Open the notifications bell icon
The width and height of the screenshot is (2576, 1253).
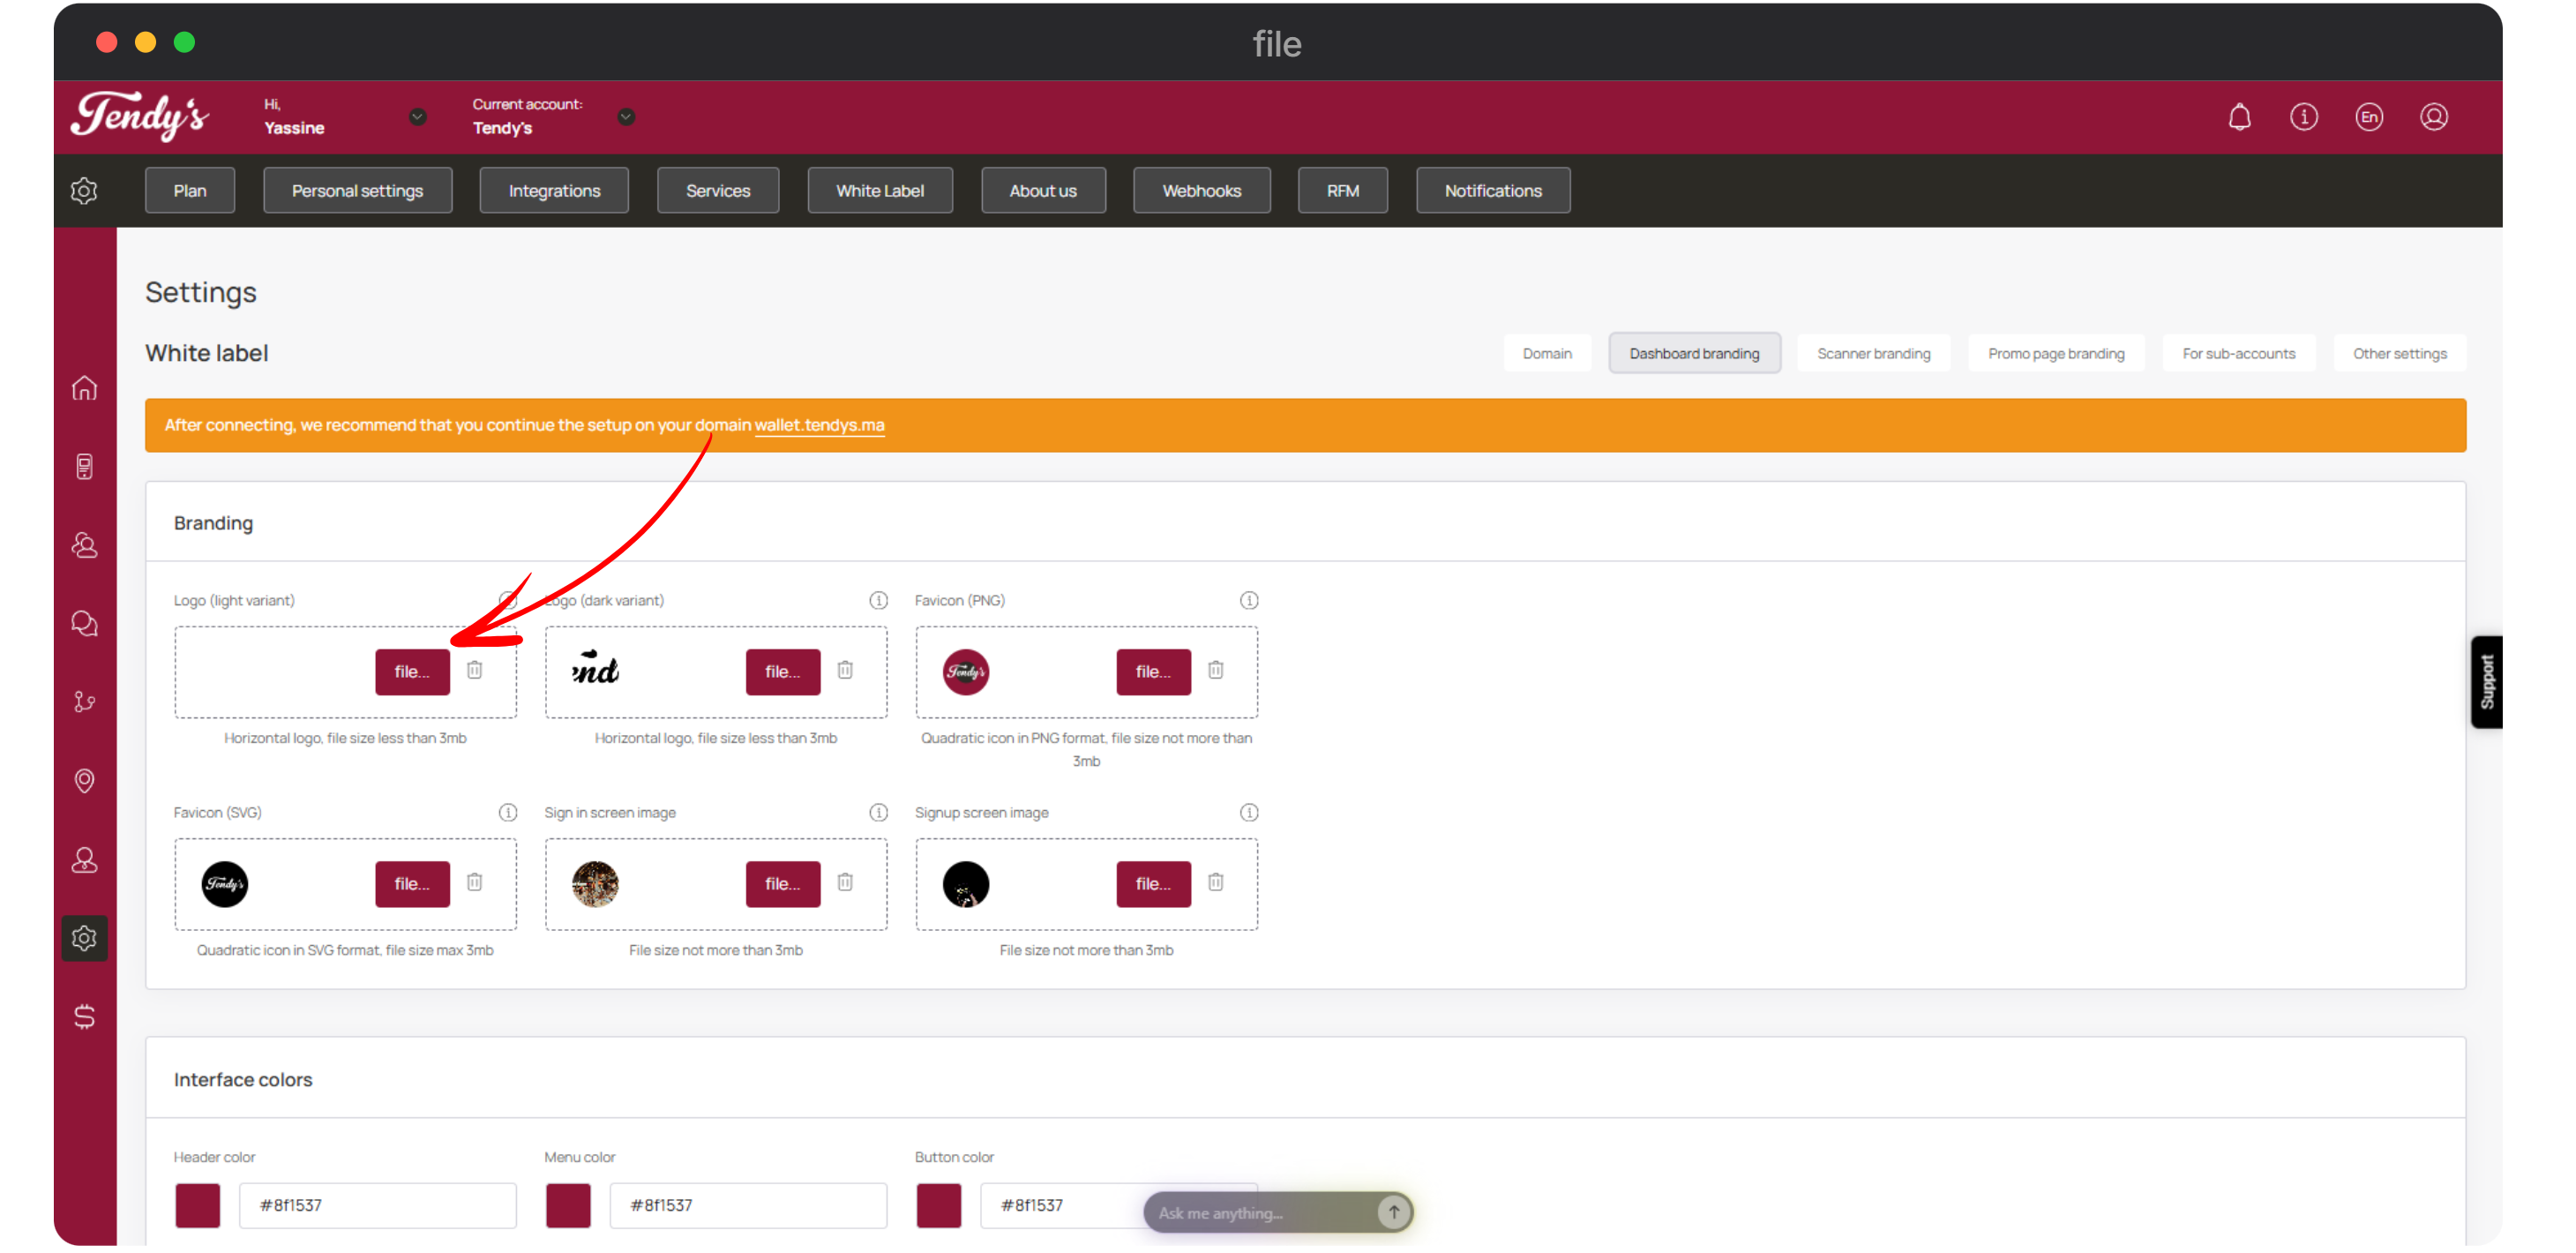tap(2239, 117)
